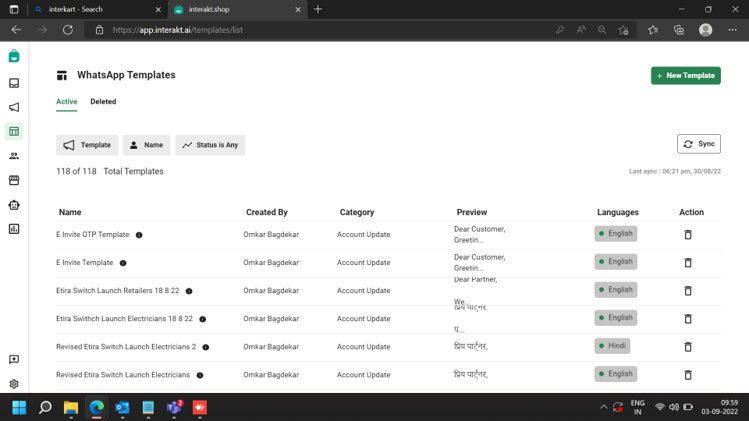Open browser profile avatar
749x421 pixels.
pyautogui.click(x=706, y=30)
